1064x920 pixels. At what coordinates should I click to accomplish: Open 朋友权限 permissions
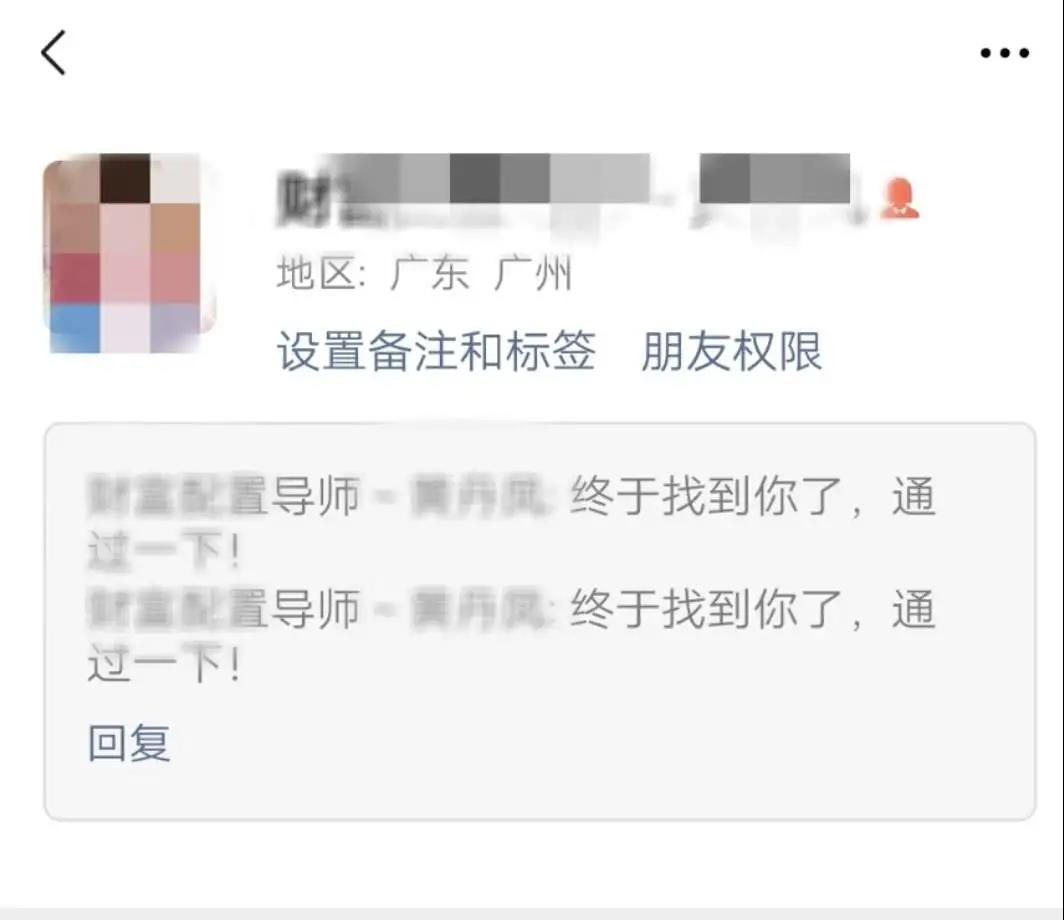732,351
